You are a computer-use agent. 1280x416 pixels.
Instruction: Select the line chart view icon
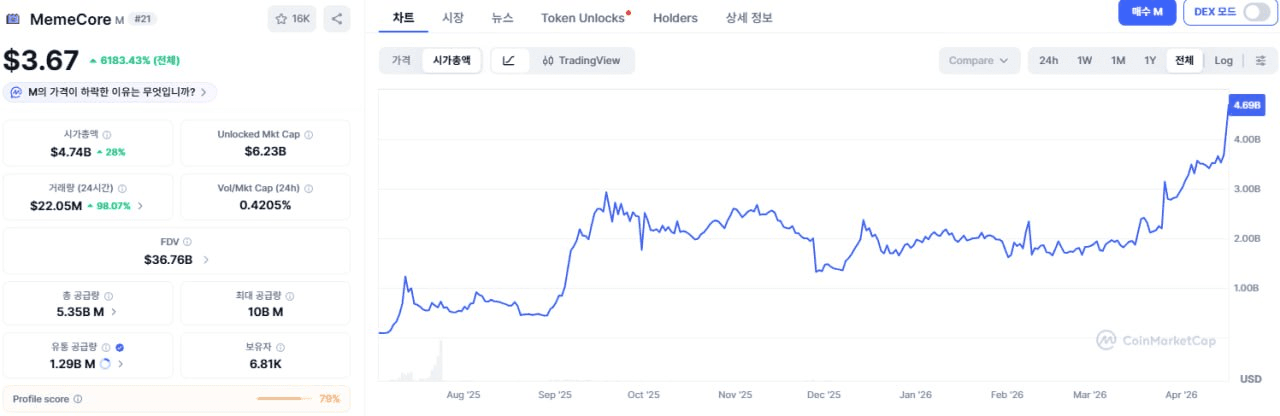click(x=509, y=60)
